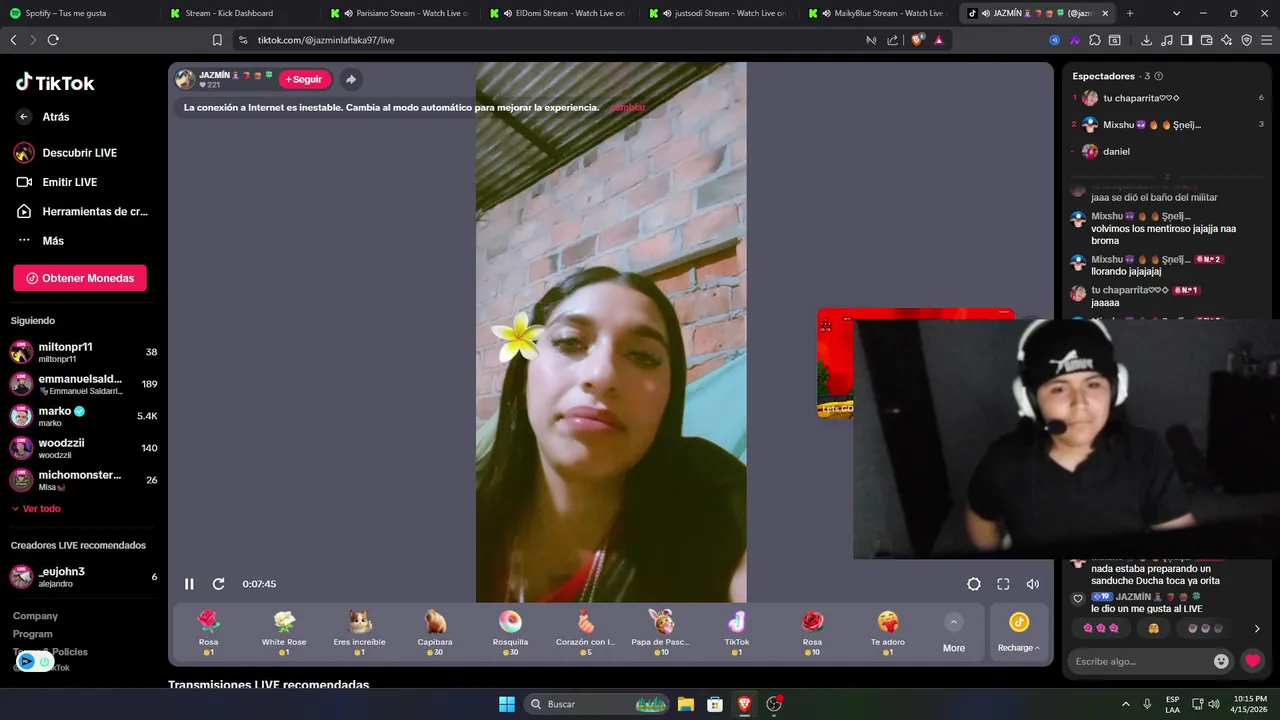Send the Capibara gift

[x=435, y=633]
